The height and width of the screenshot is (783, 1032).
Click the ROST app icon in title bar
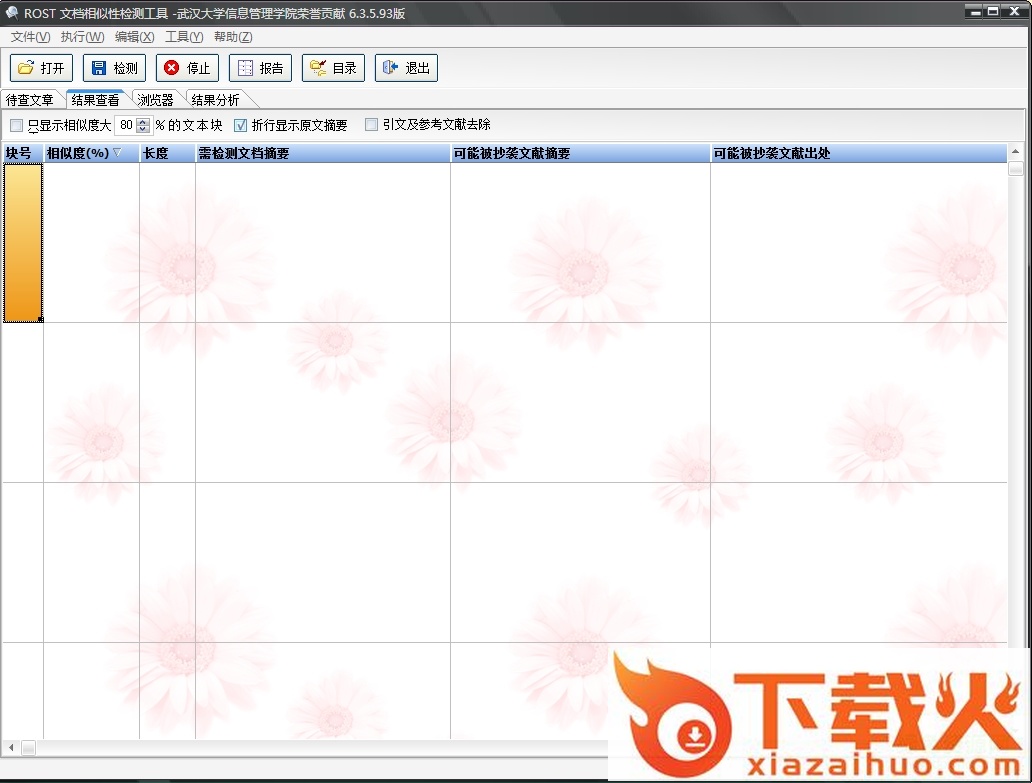[x=11, y=13]
